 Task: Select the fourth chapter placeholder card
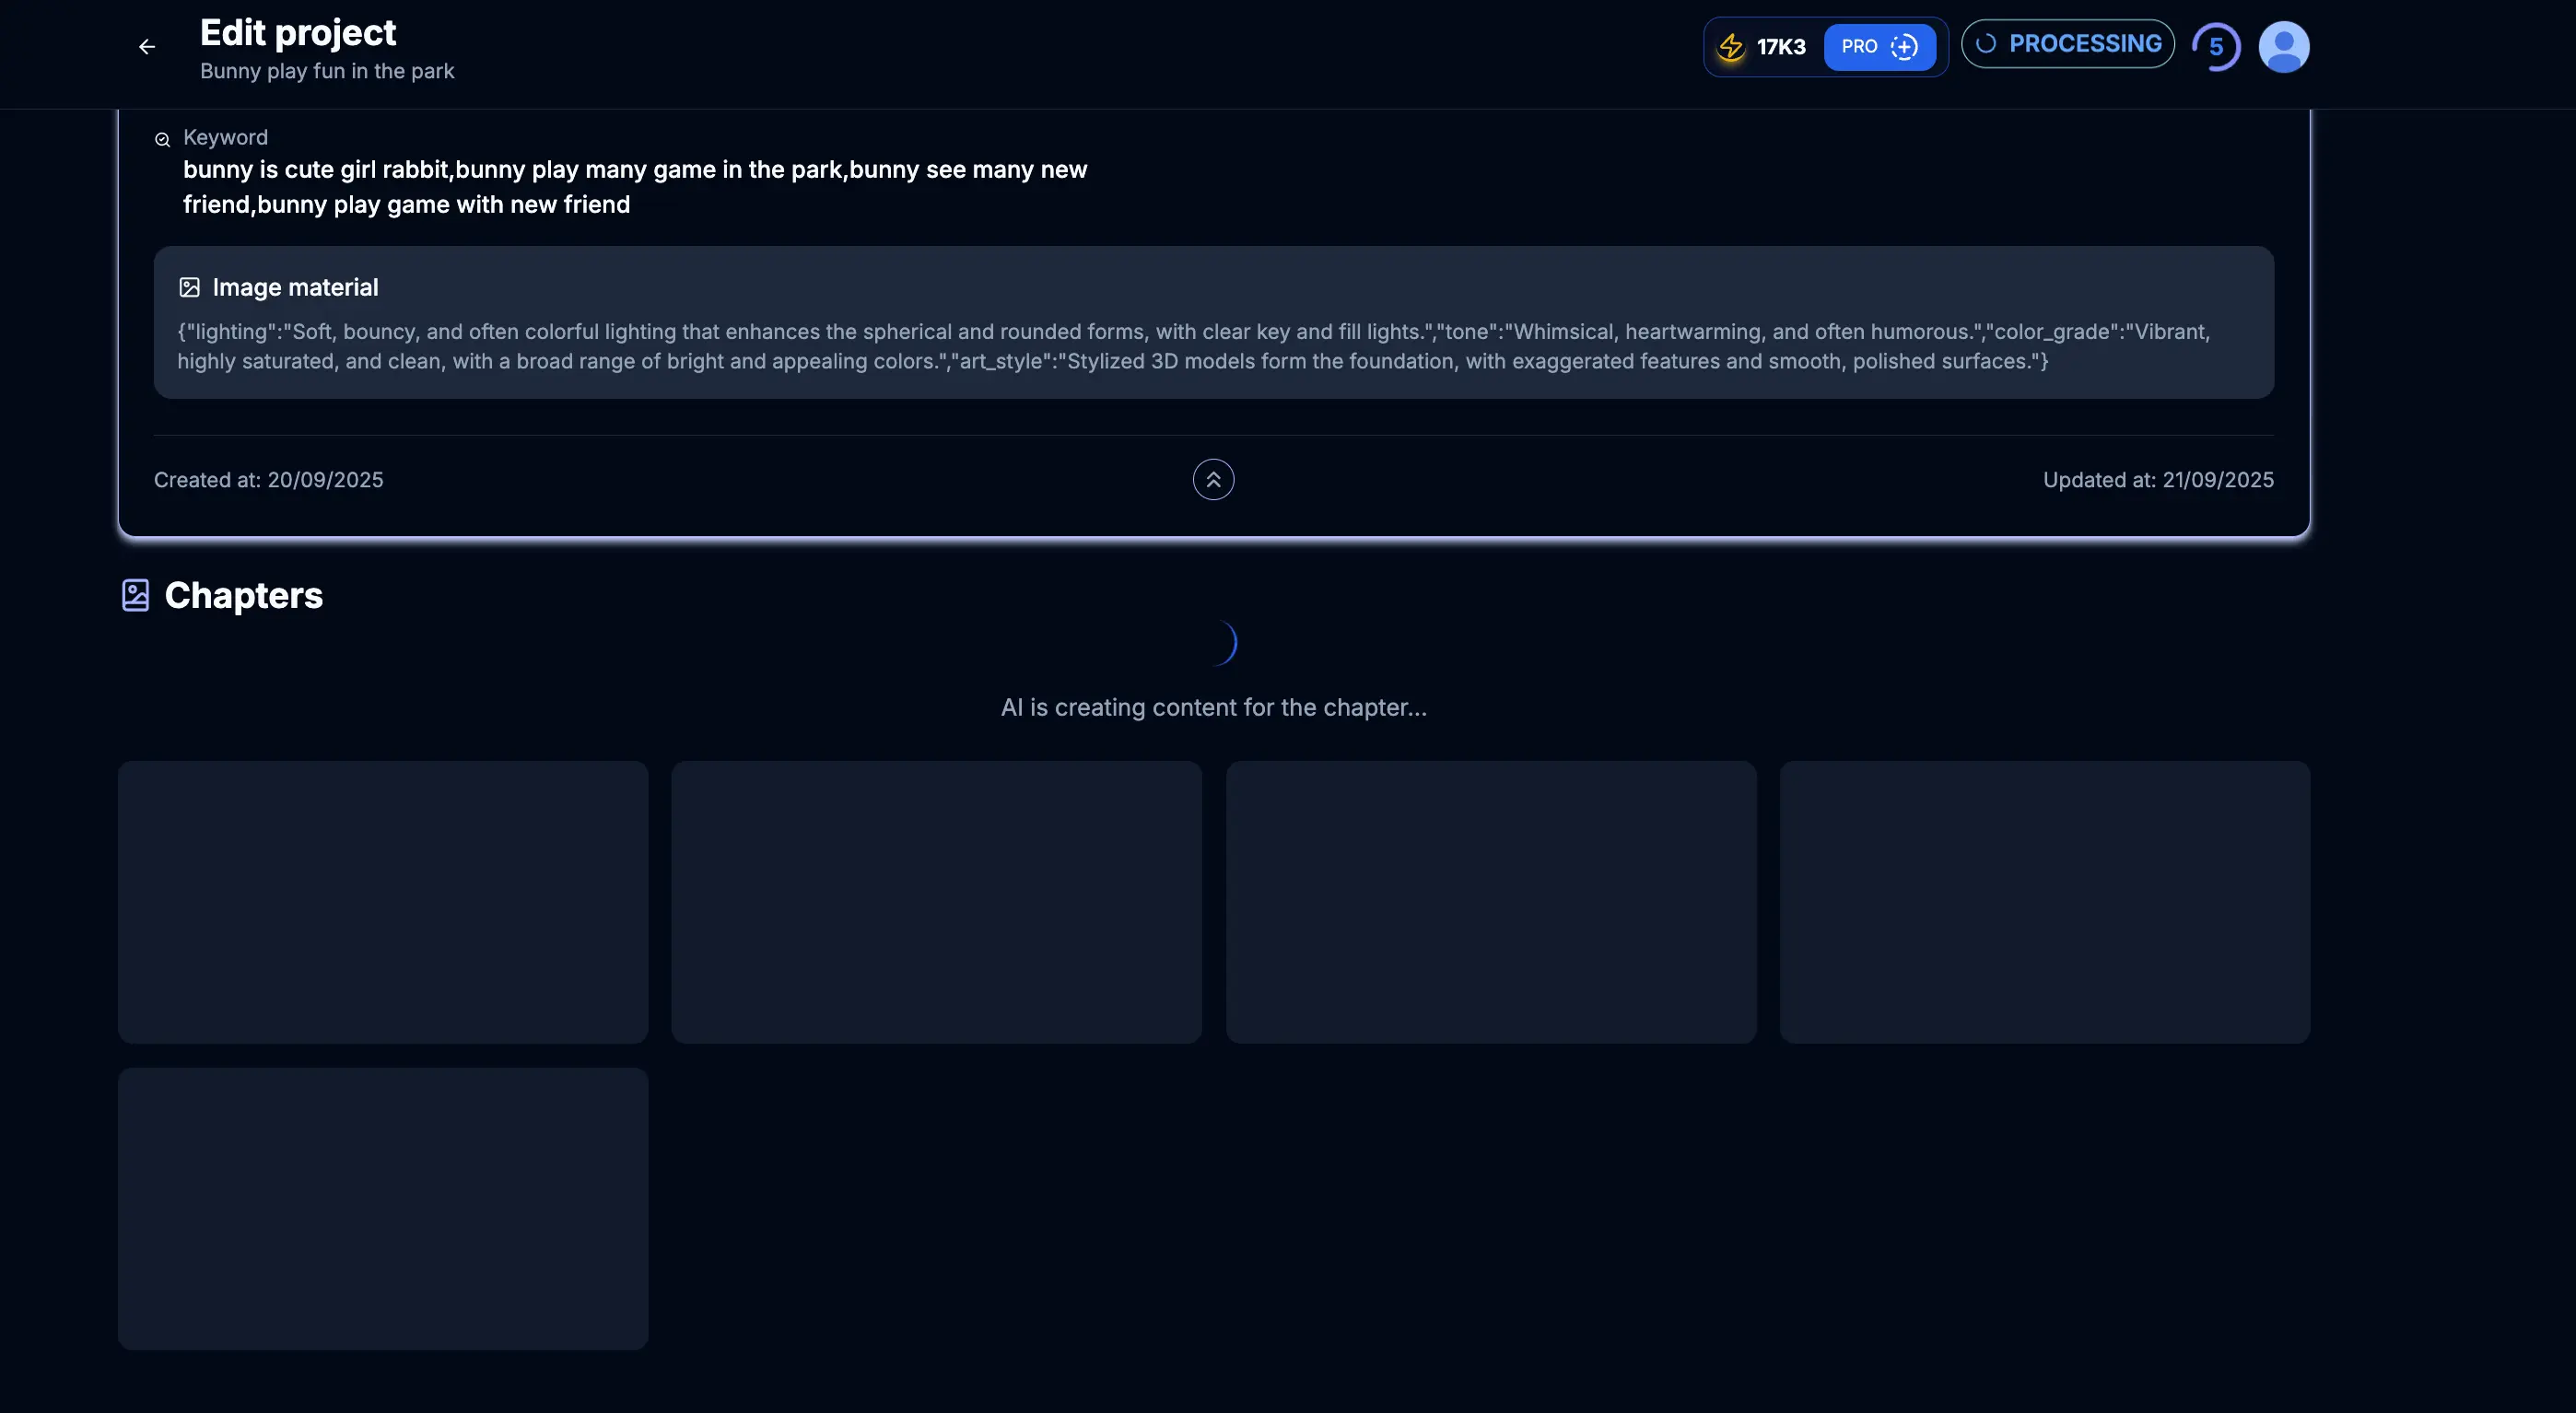pyautogui.click(x=2044, y=902)
